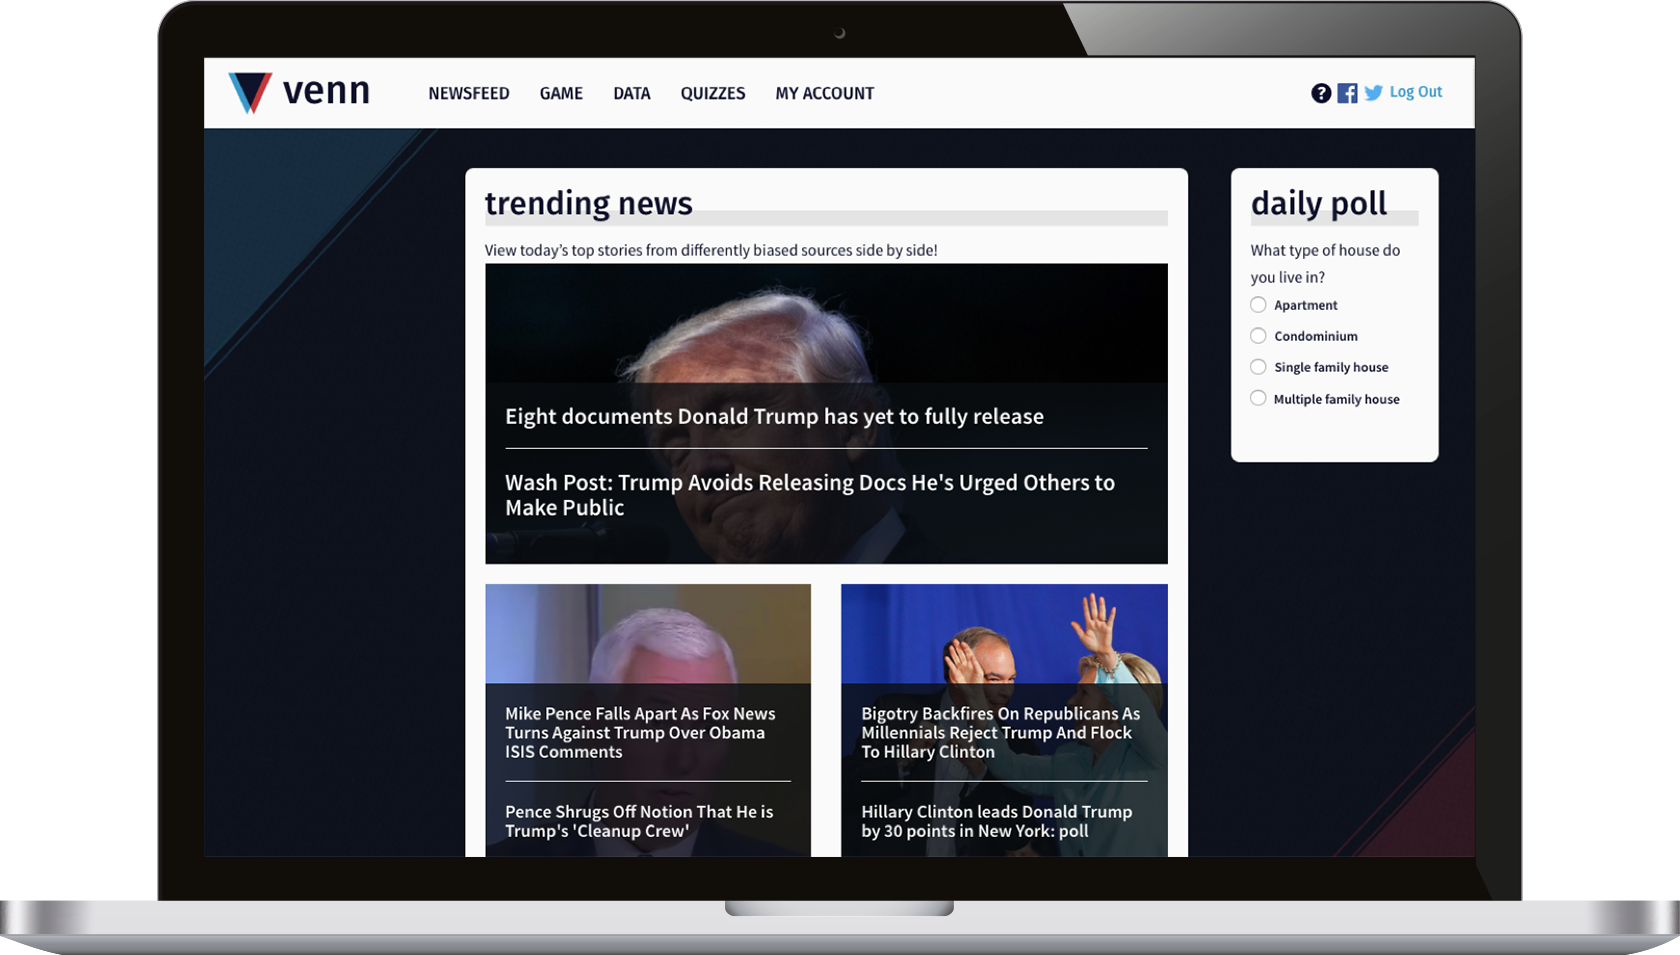
Task: Select the Single family house option
Action: tap(1258, 367)
